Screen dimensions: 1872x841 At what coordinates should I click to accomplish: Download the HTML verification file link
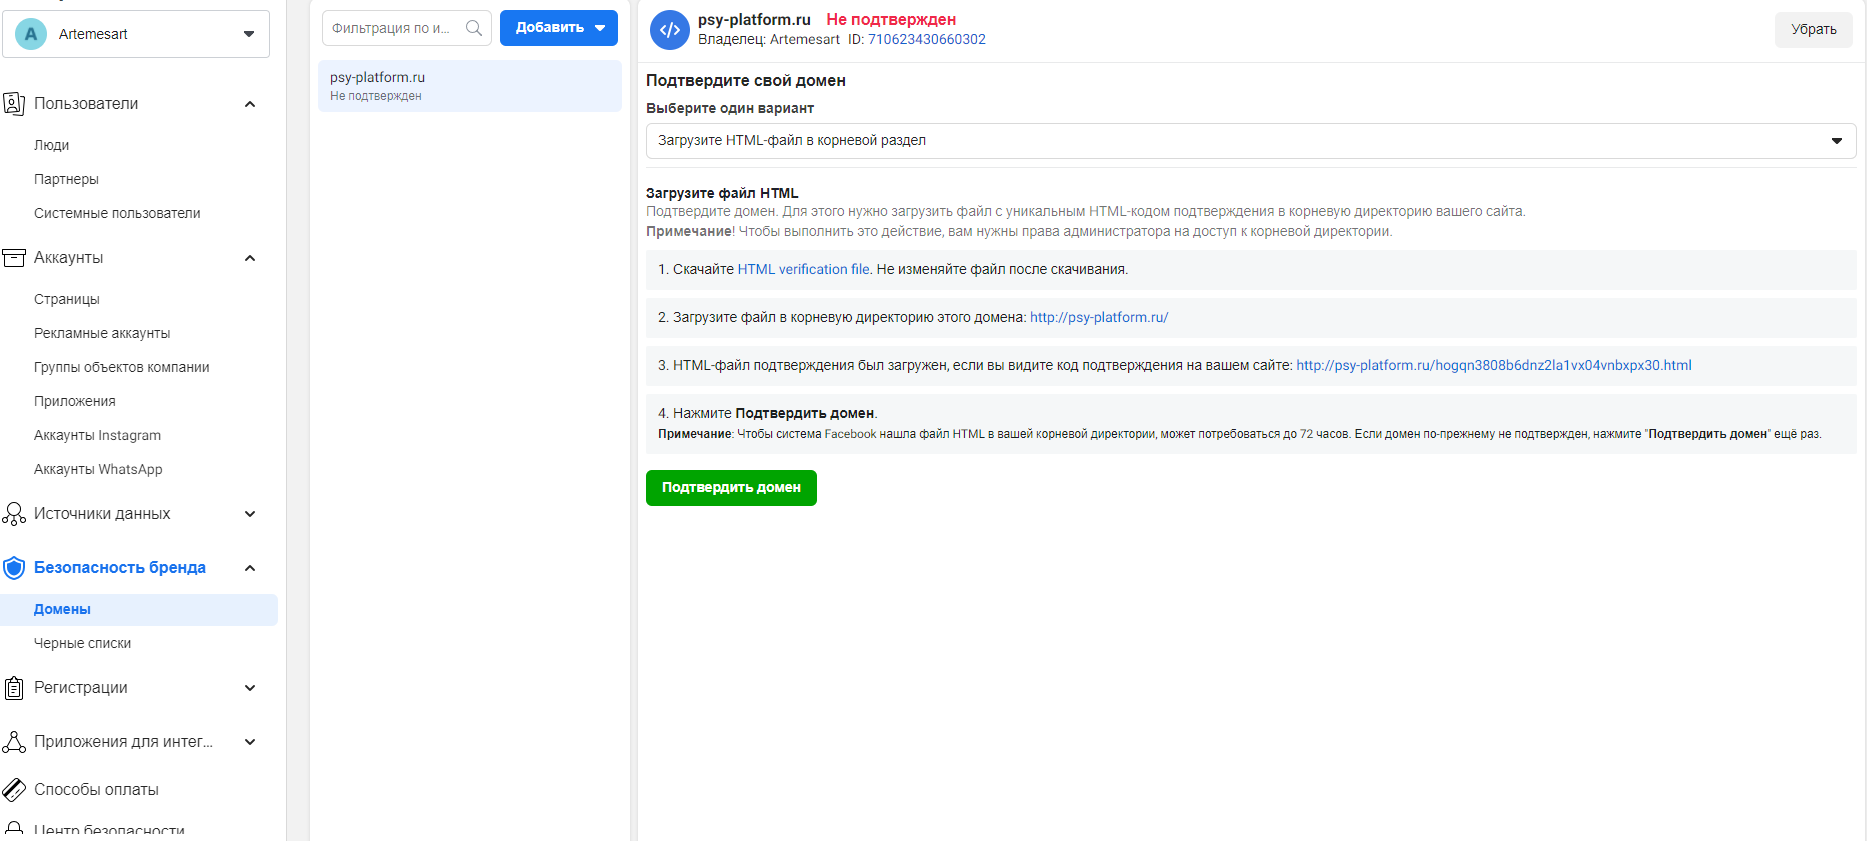point(803,270)
